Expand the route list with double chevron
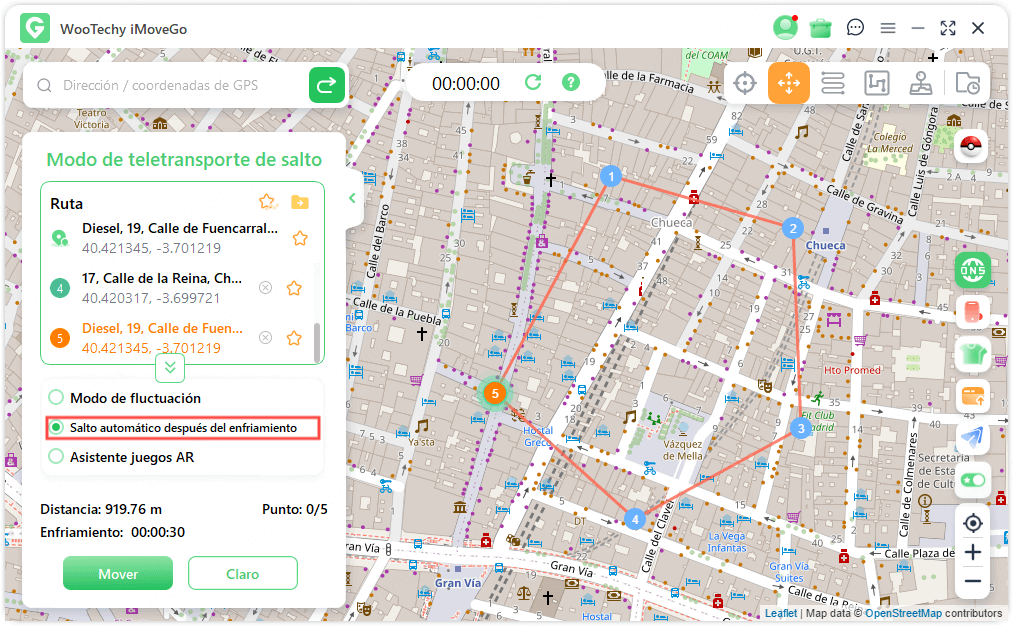 [x=170, y=367]
